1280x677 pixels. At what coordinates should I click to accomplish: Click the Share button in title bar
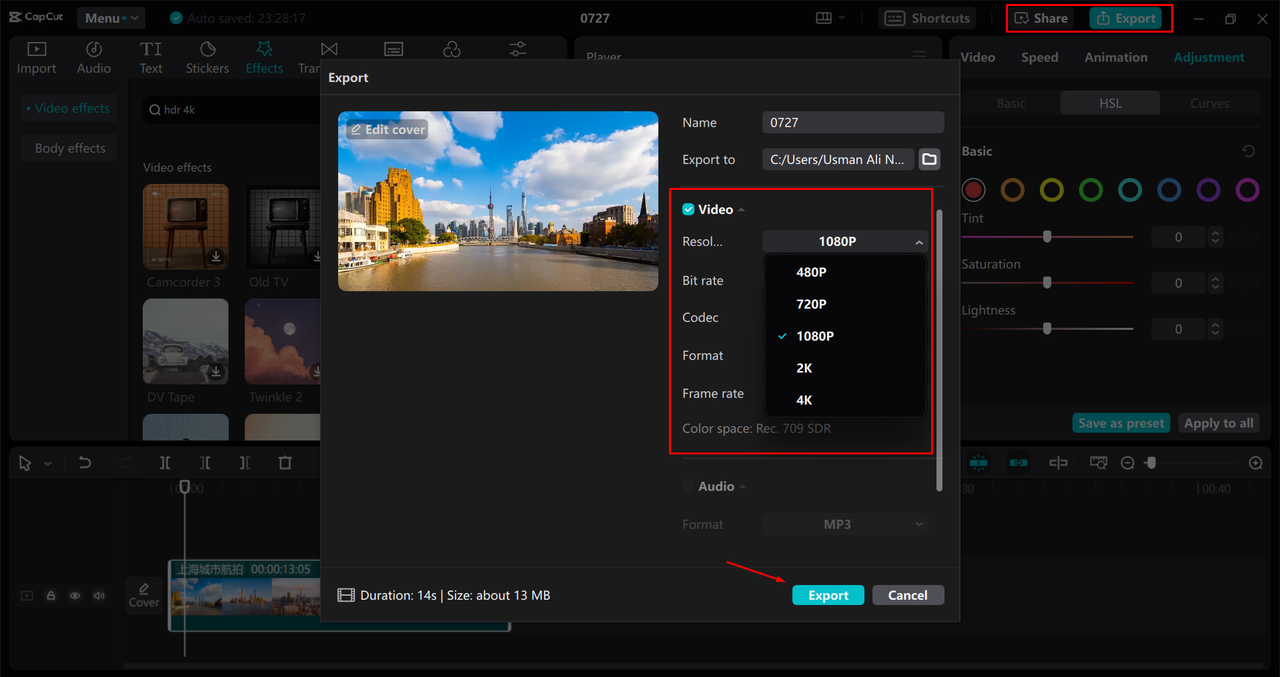[x=1042, y=18]
